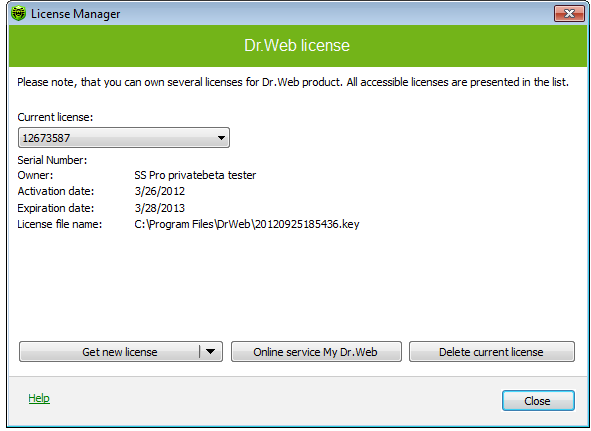The image size is (591, 431).
Task: Click the License Manager title text
Action: click(75, 14)
